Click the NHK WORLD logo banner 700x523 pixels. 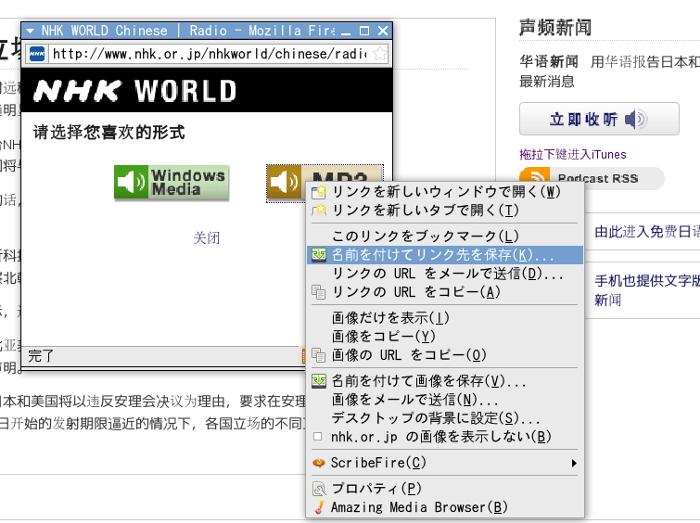point(134,91)
